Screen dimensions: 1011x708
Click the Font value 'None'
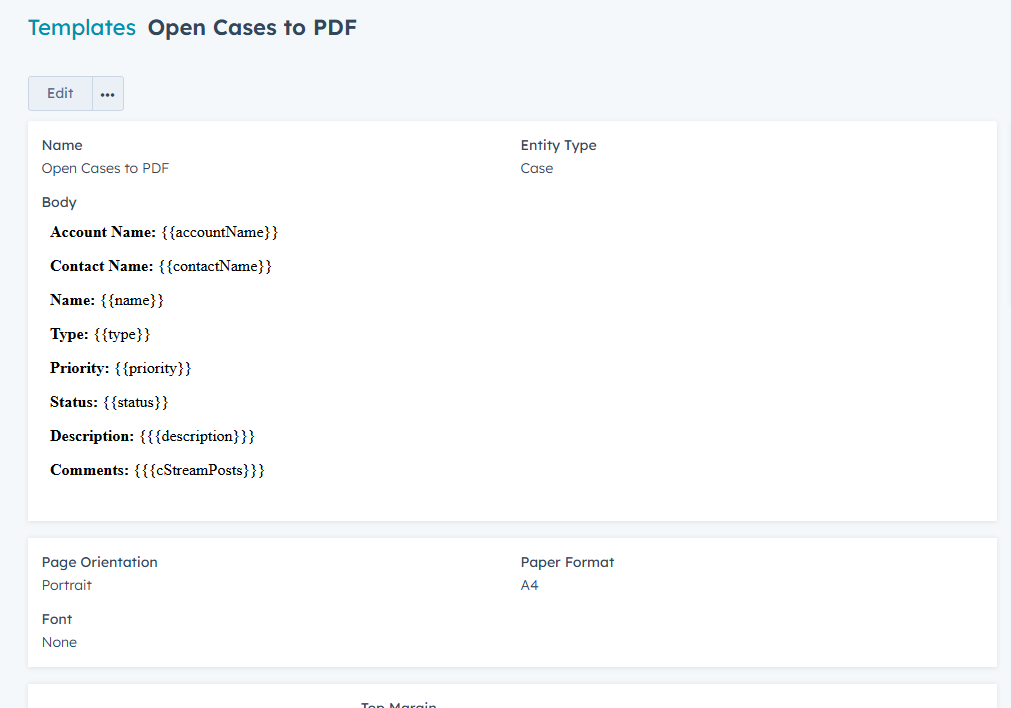coord(59,642)
